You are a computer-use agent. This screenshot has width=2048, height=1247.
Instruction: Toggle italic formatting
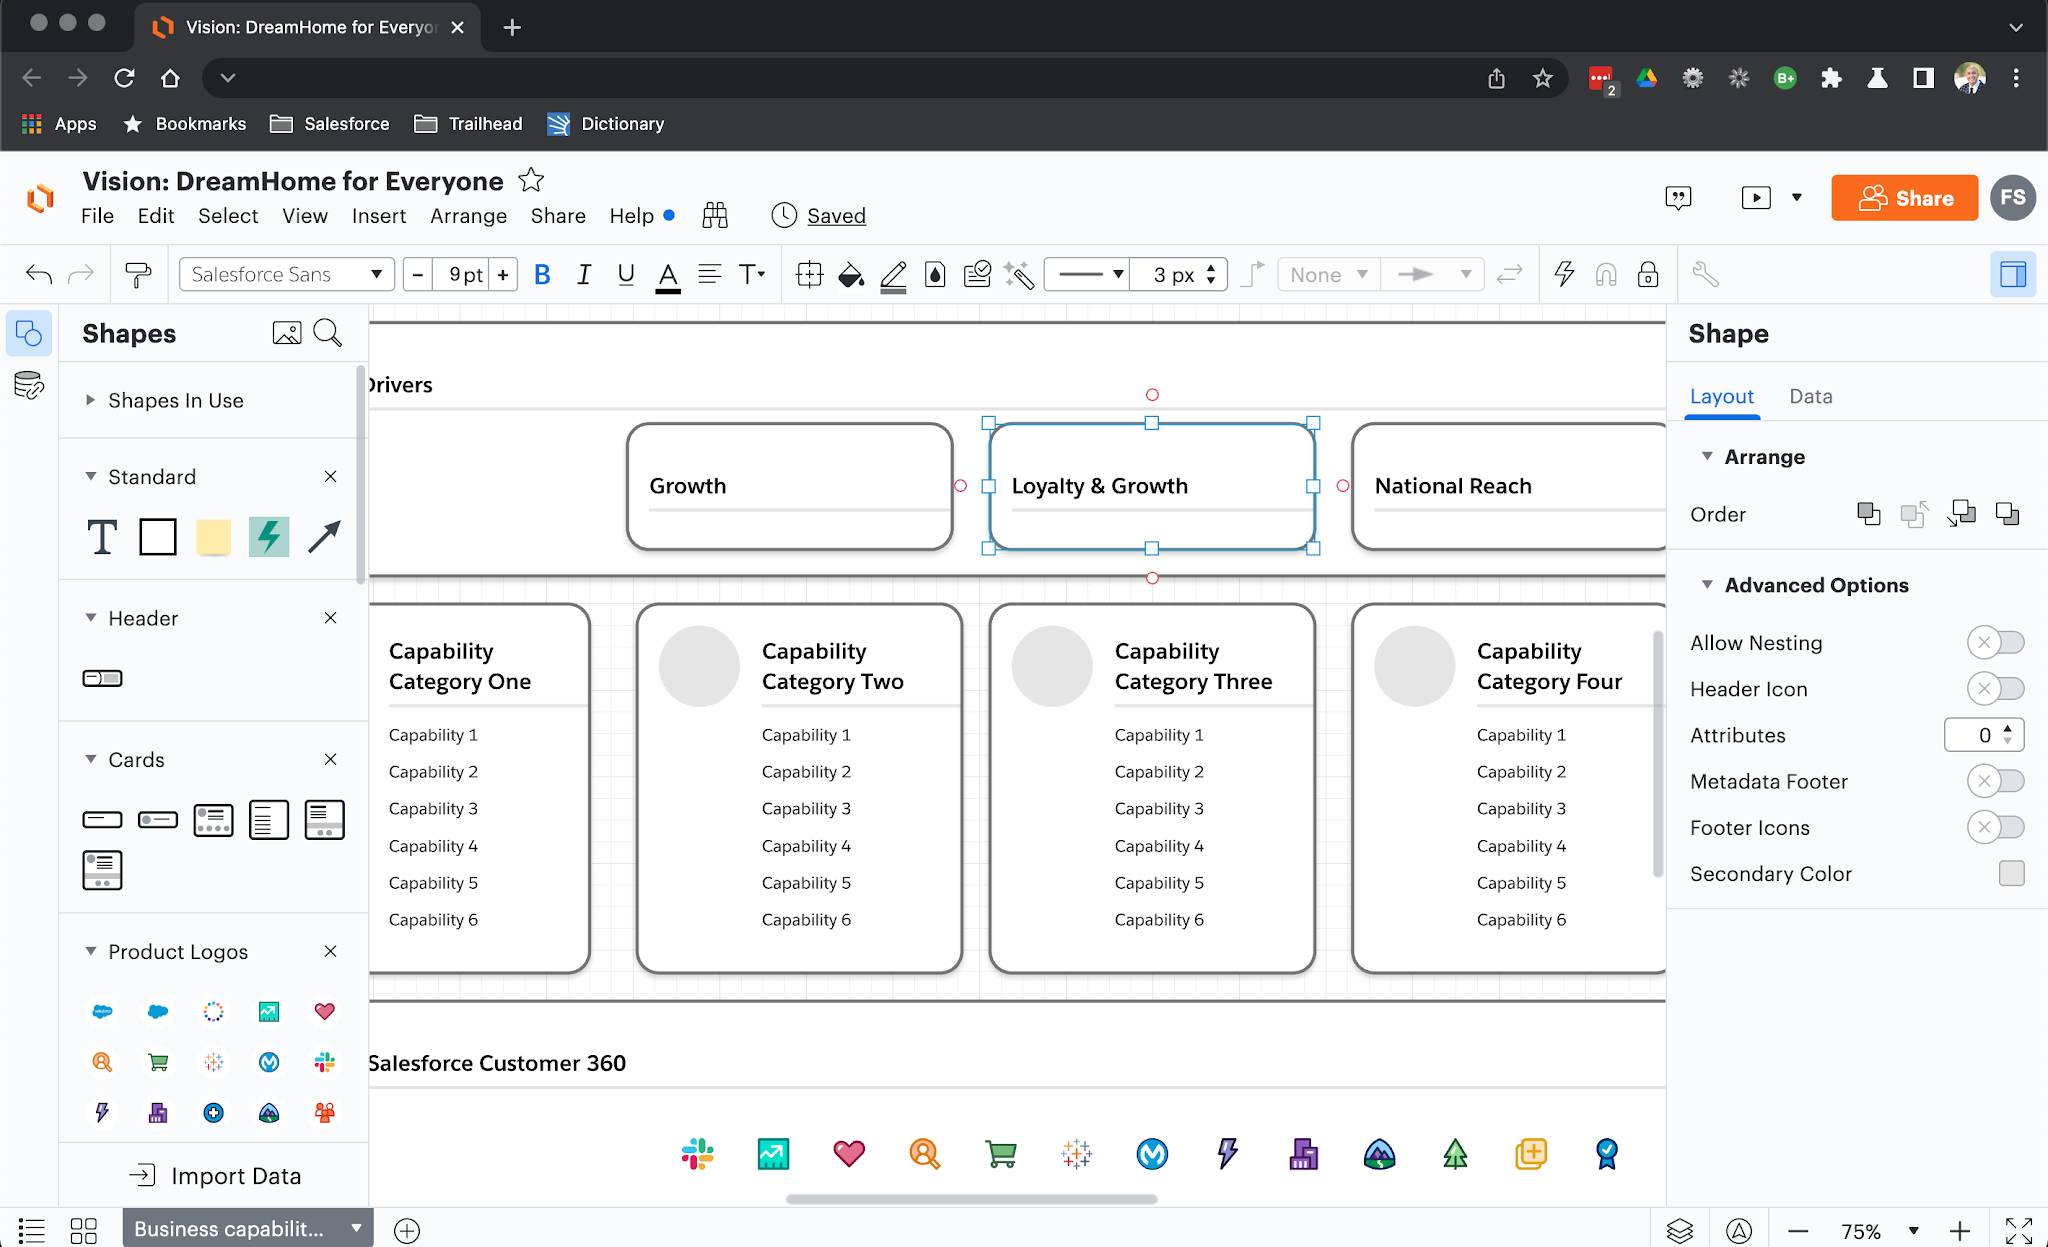click(584, 275)
